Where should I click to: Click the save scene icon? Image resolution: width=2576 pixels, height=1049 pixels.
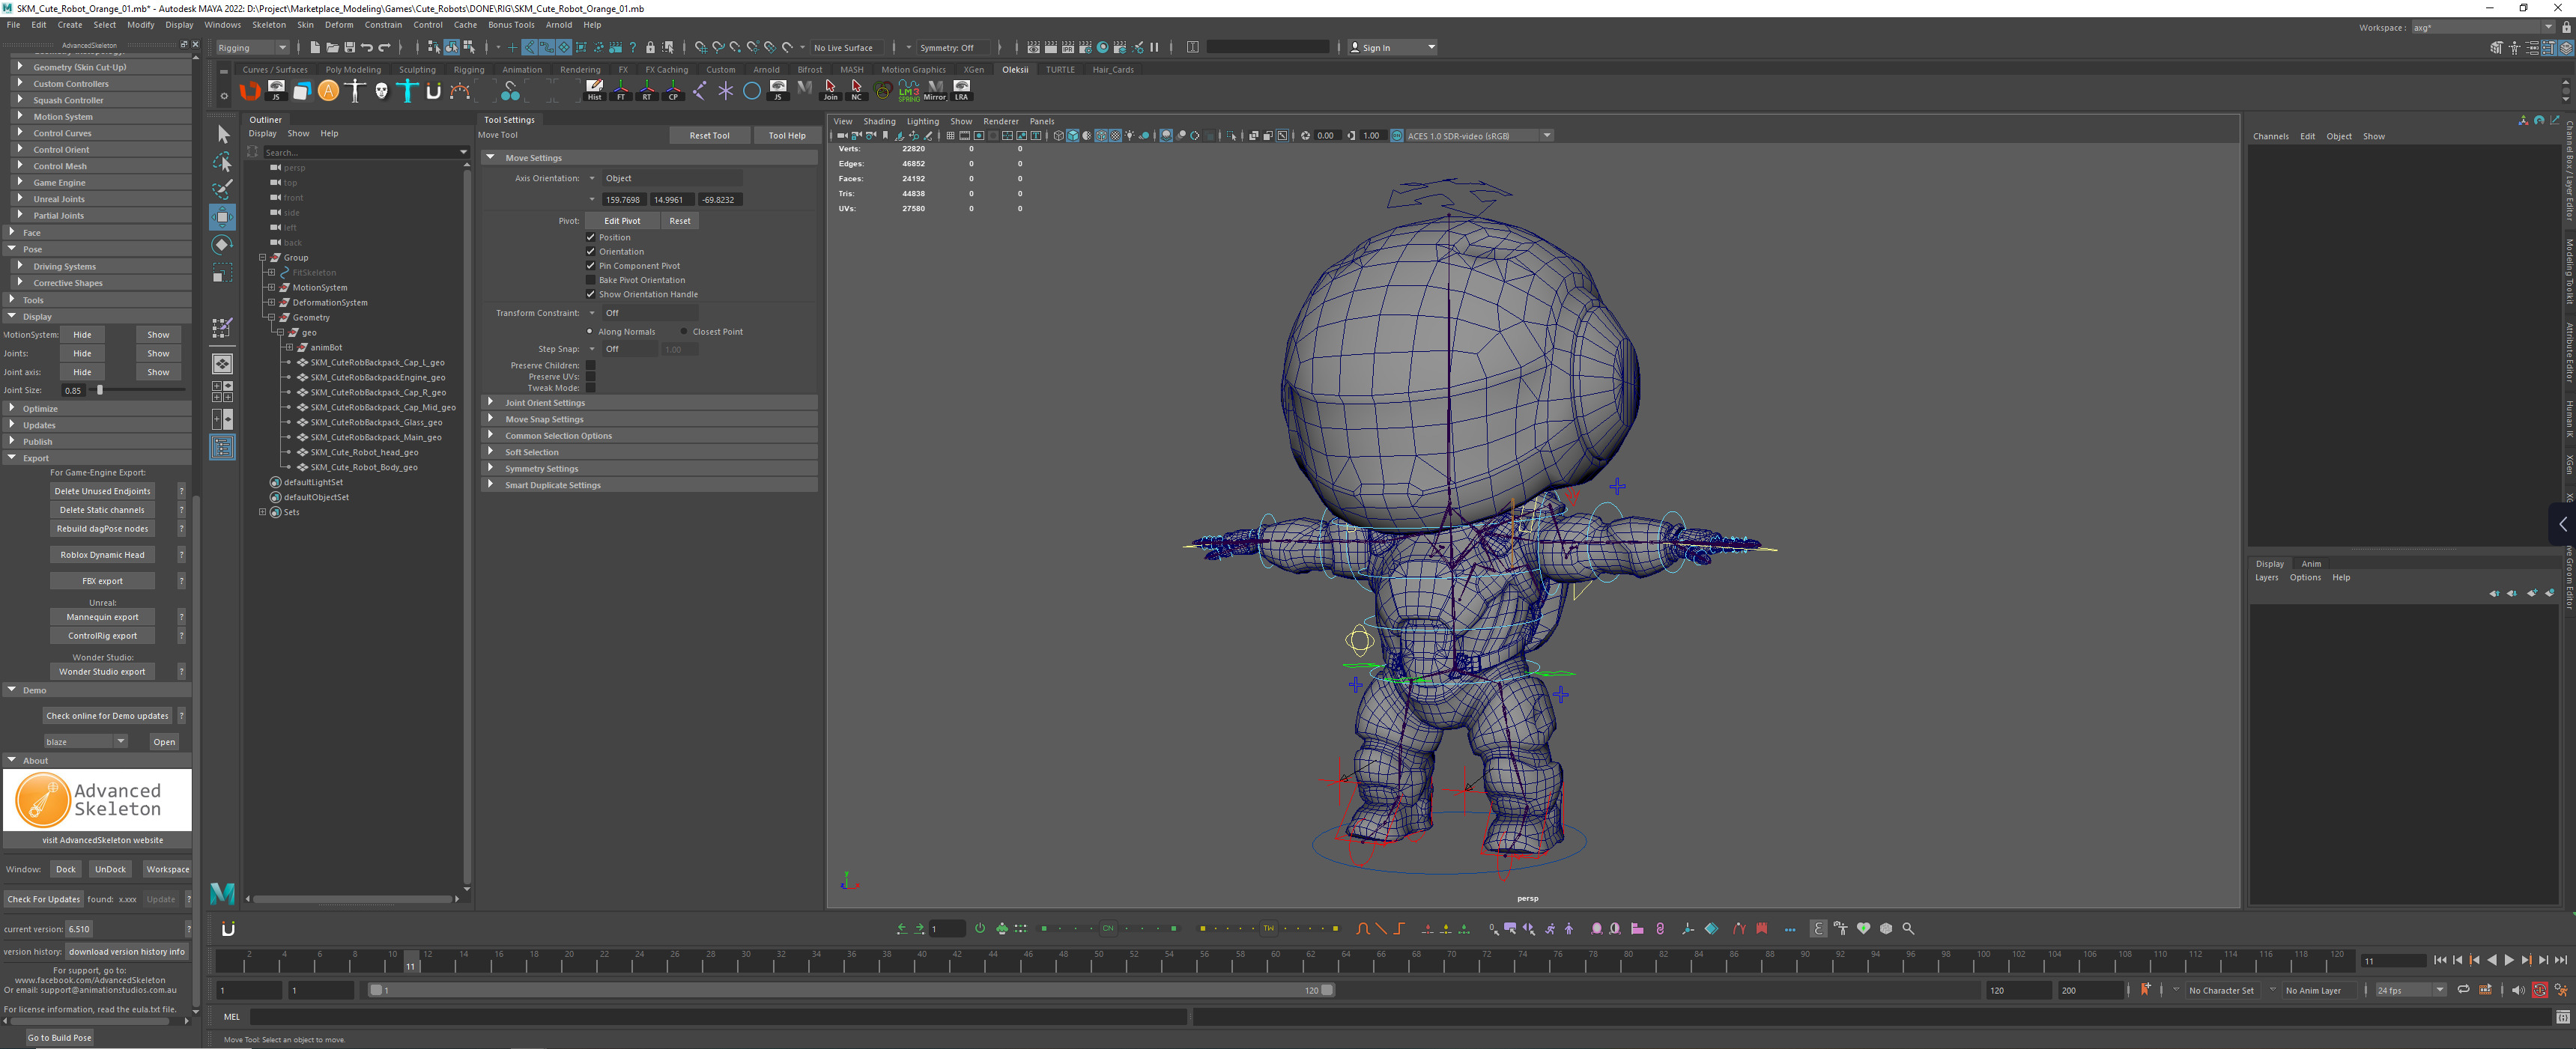tap(349, 47)
